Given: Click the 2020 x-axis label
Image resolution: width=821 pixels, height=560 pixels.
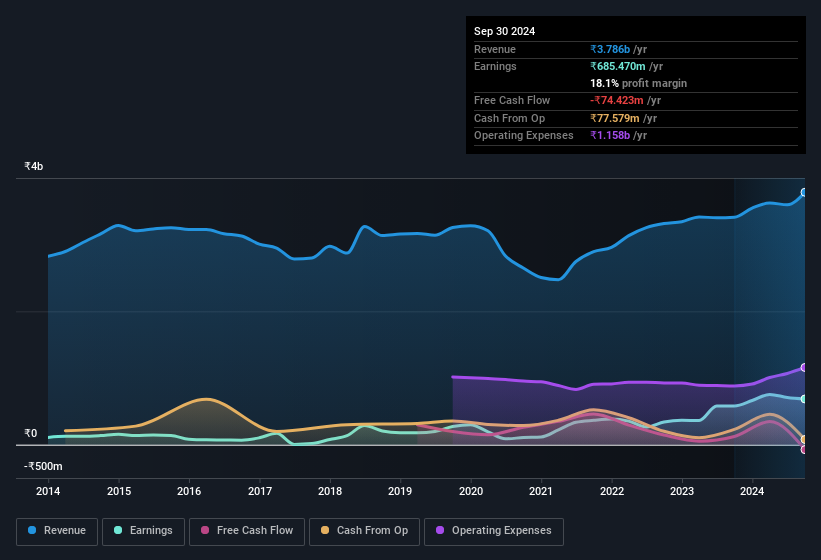Looking at the screenshot, I should (x=471, y=491).
